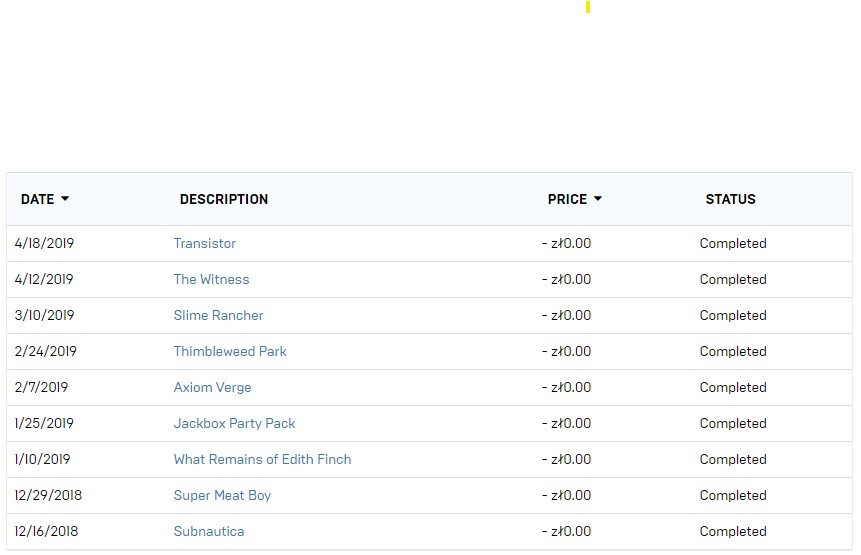This screenshot has height=555, width=861.
Task: Sort transactions by the PRICE column arrow
Action: [598, 199]
